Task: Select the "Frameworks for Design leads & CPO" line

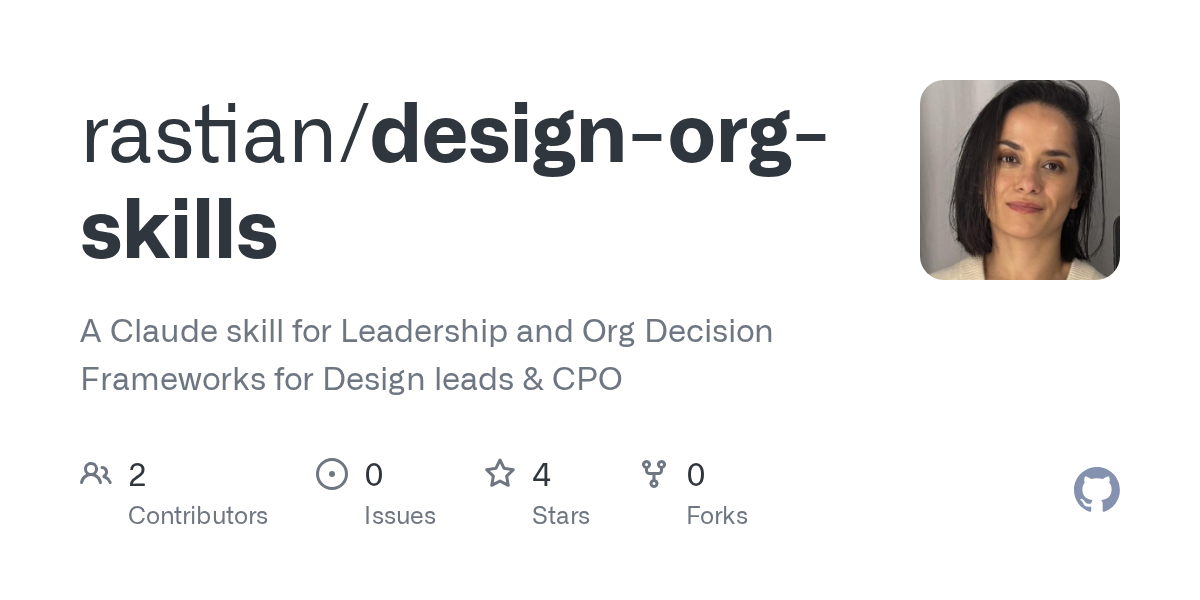Action: 351,380
